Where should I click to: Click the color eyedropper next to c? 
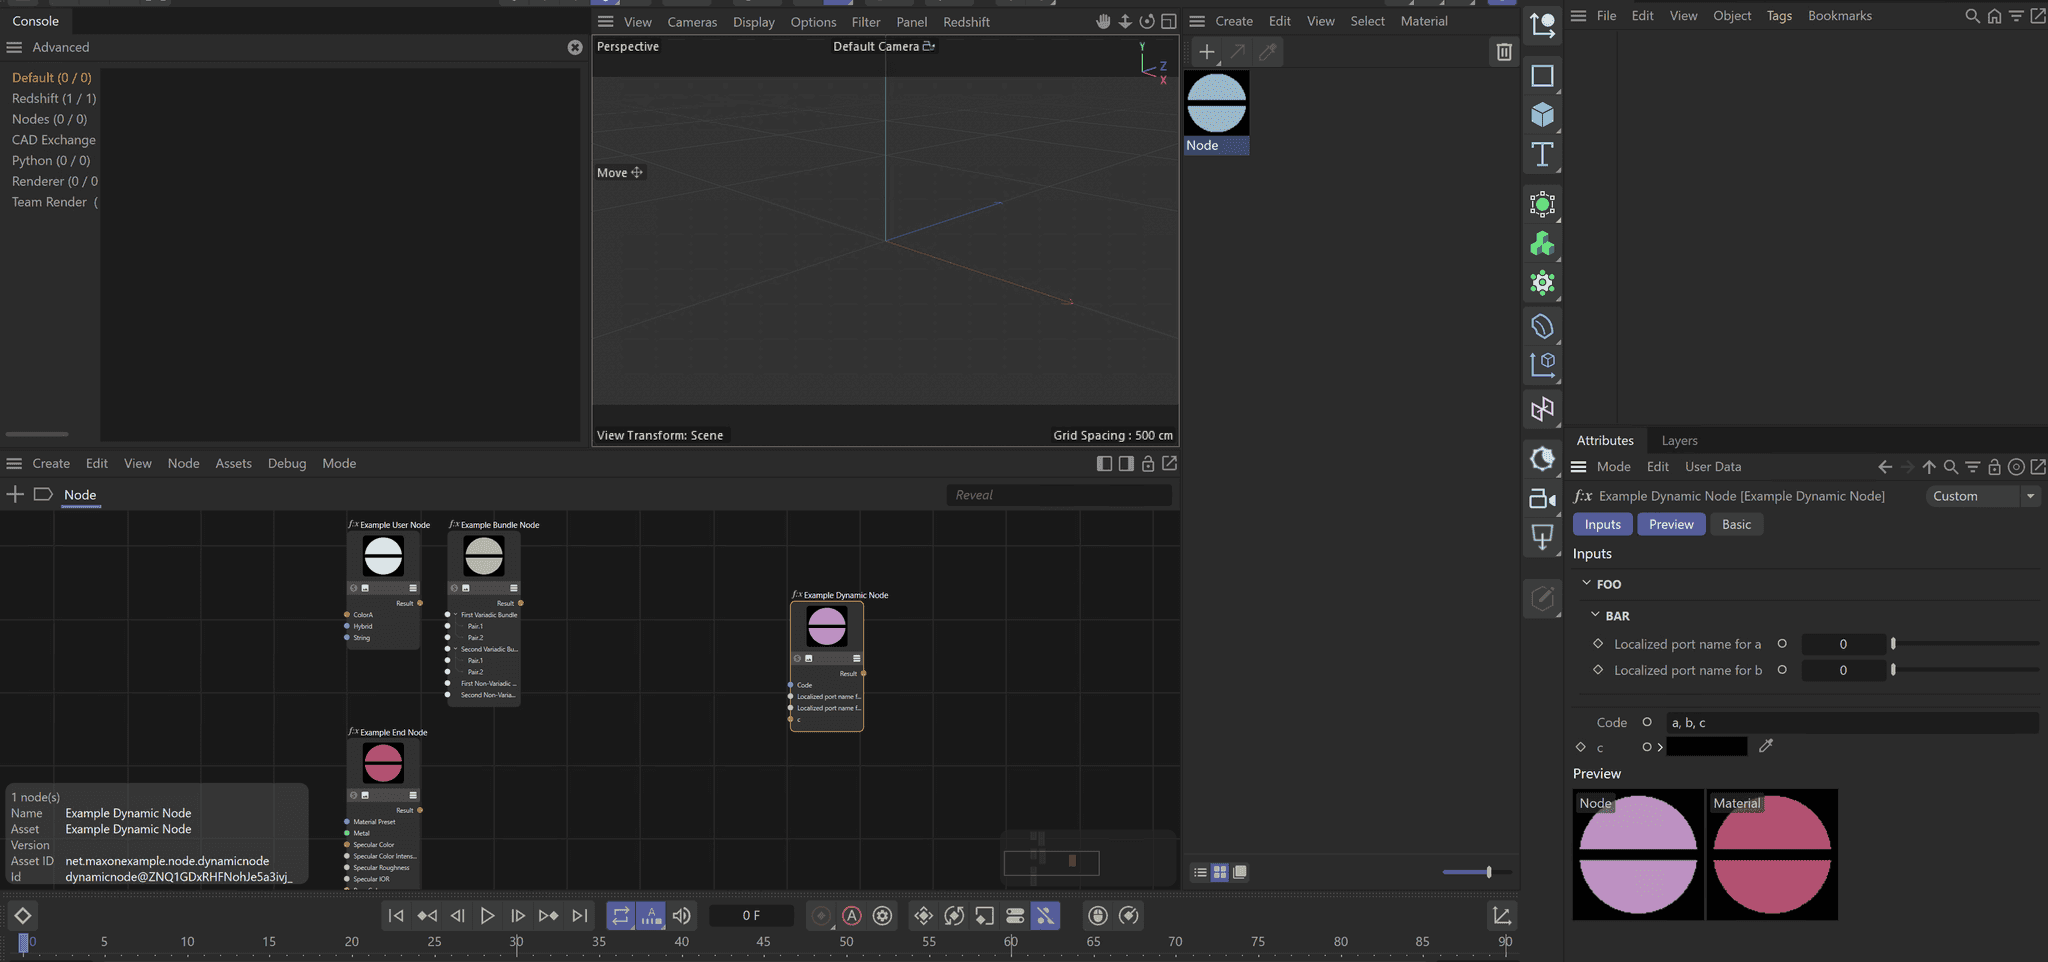pyautogui.click(x=1766, y=746)
